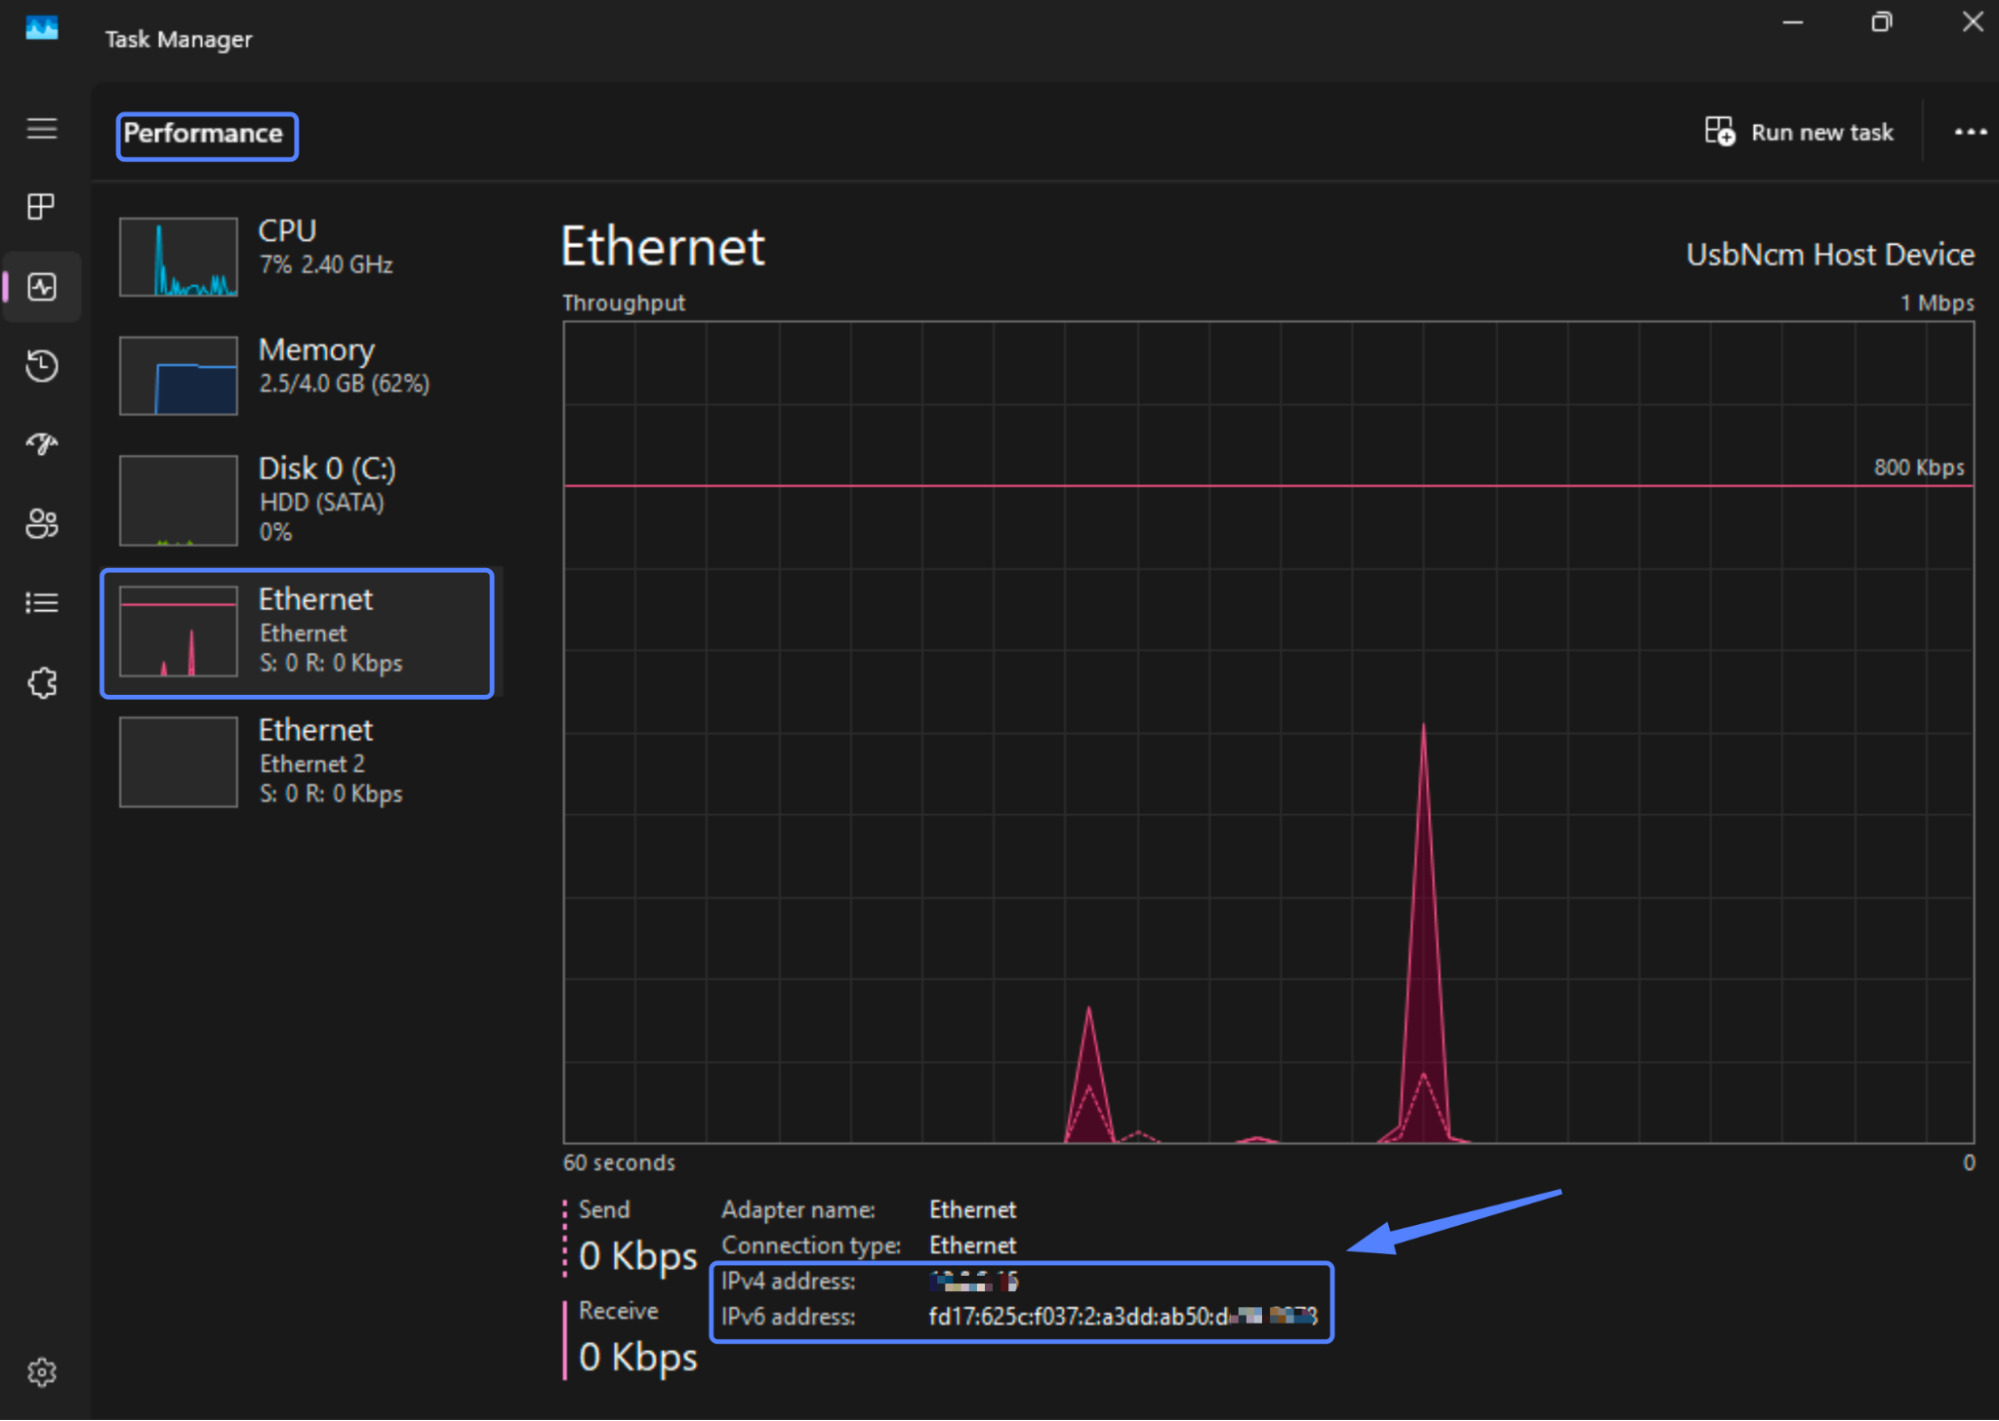This screenshot has width=1999, height=1421.
Task: Click the Run new task icon
Action: [1718, 131]
